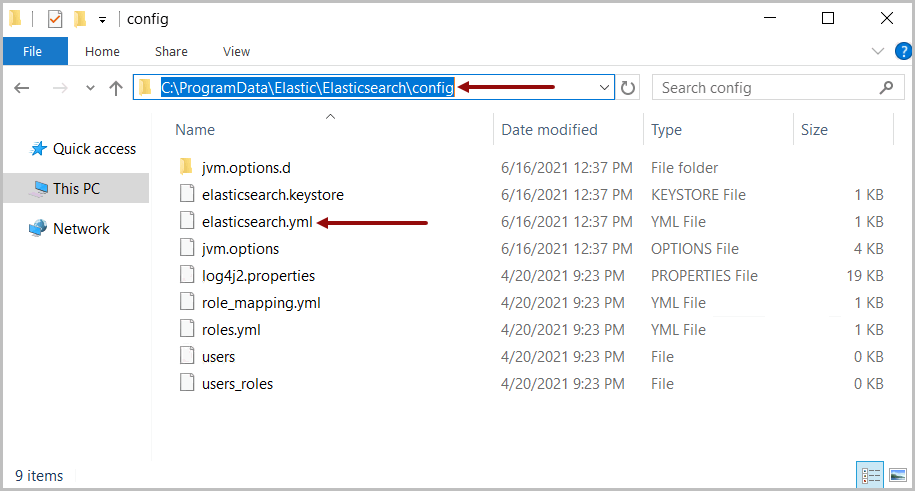The image size is (915, 491).
Task: Sort by the Name column header
Action: (195, 130)
